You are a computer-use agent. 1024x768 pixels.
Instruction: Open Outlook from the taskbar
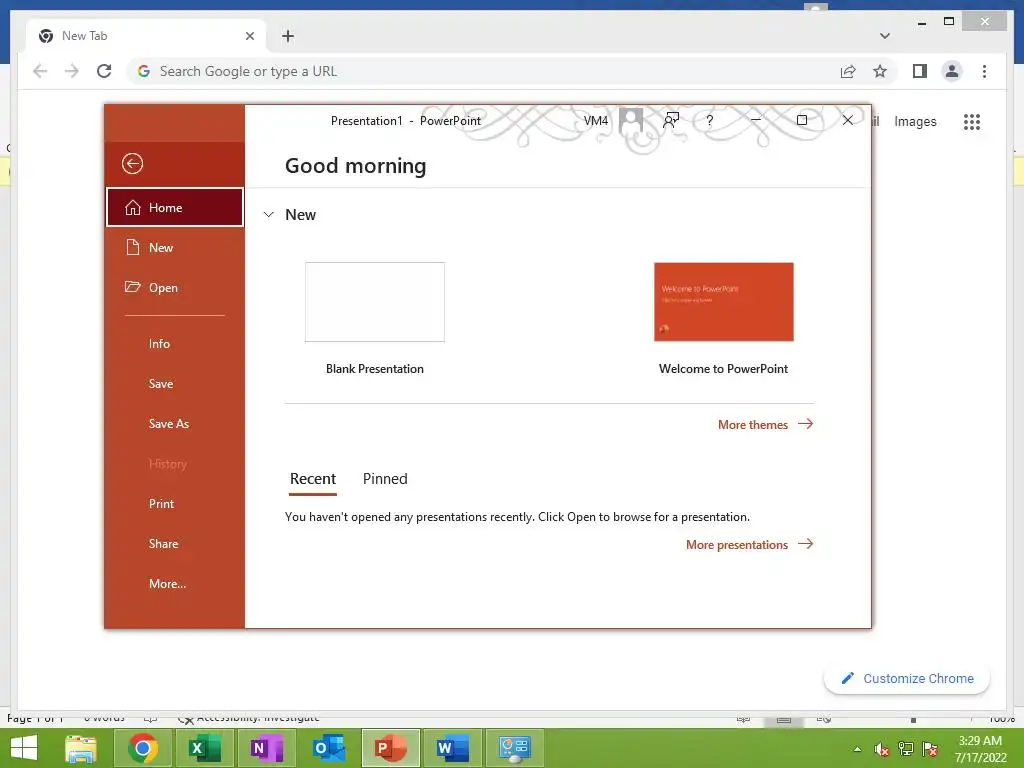(x=328, y=748)
